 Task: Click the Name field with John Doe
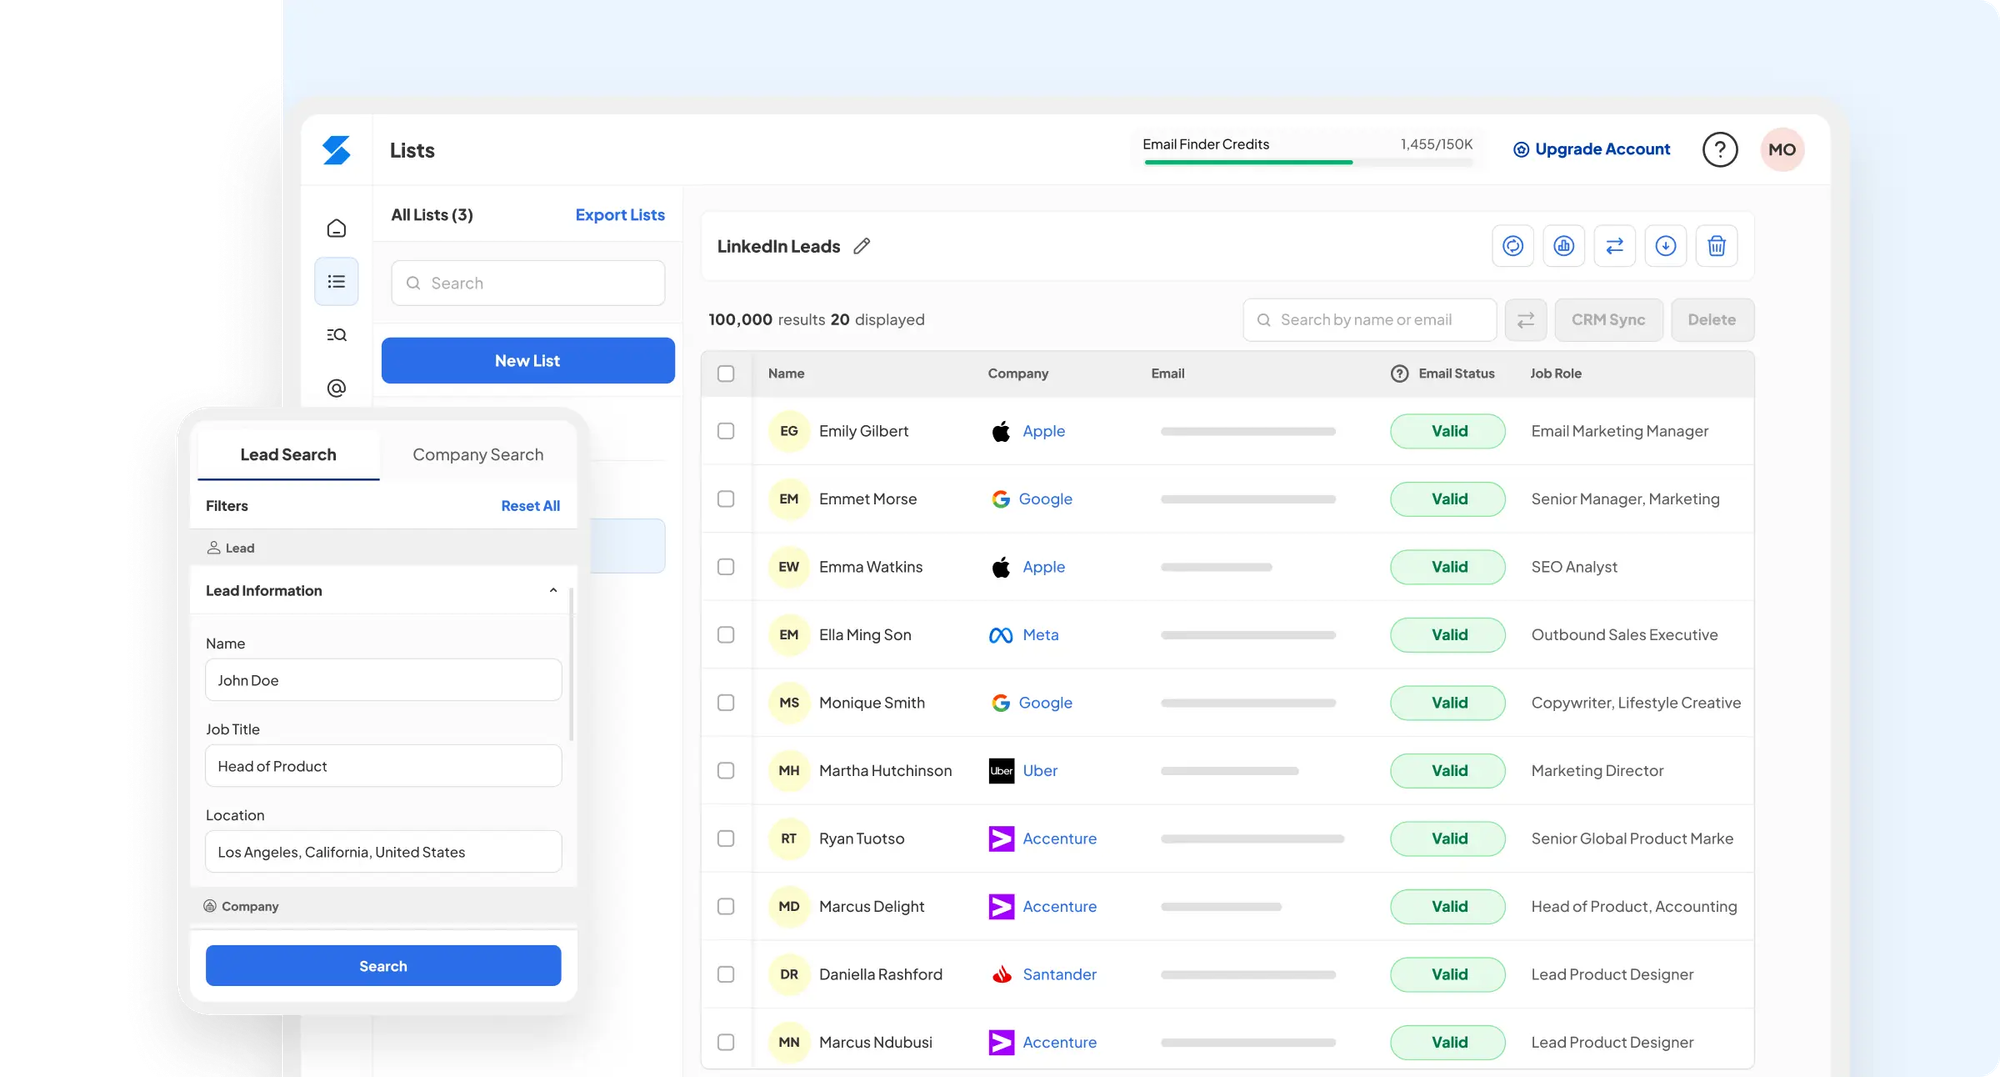click(x=383, y=680)
